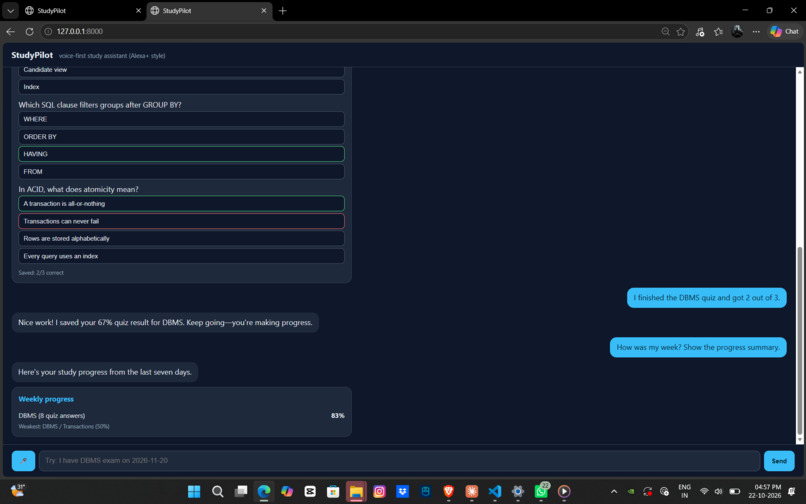The image size is (806, 504).
Task: Open Brave browser from the taskbar
Action: 448,492
